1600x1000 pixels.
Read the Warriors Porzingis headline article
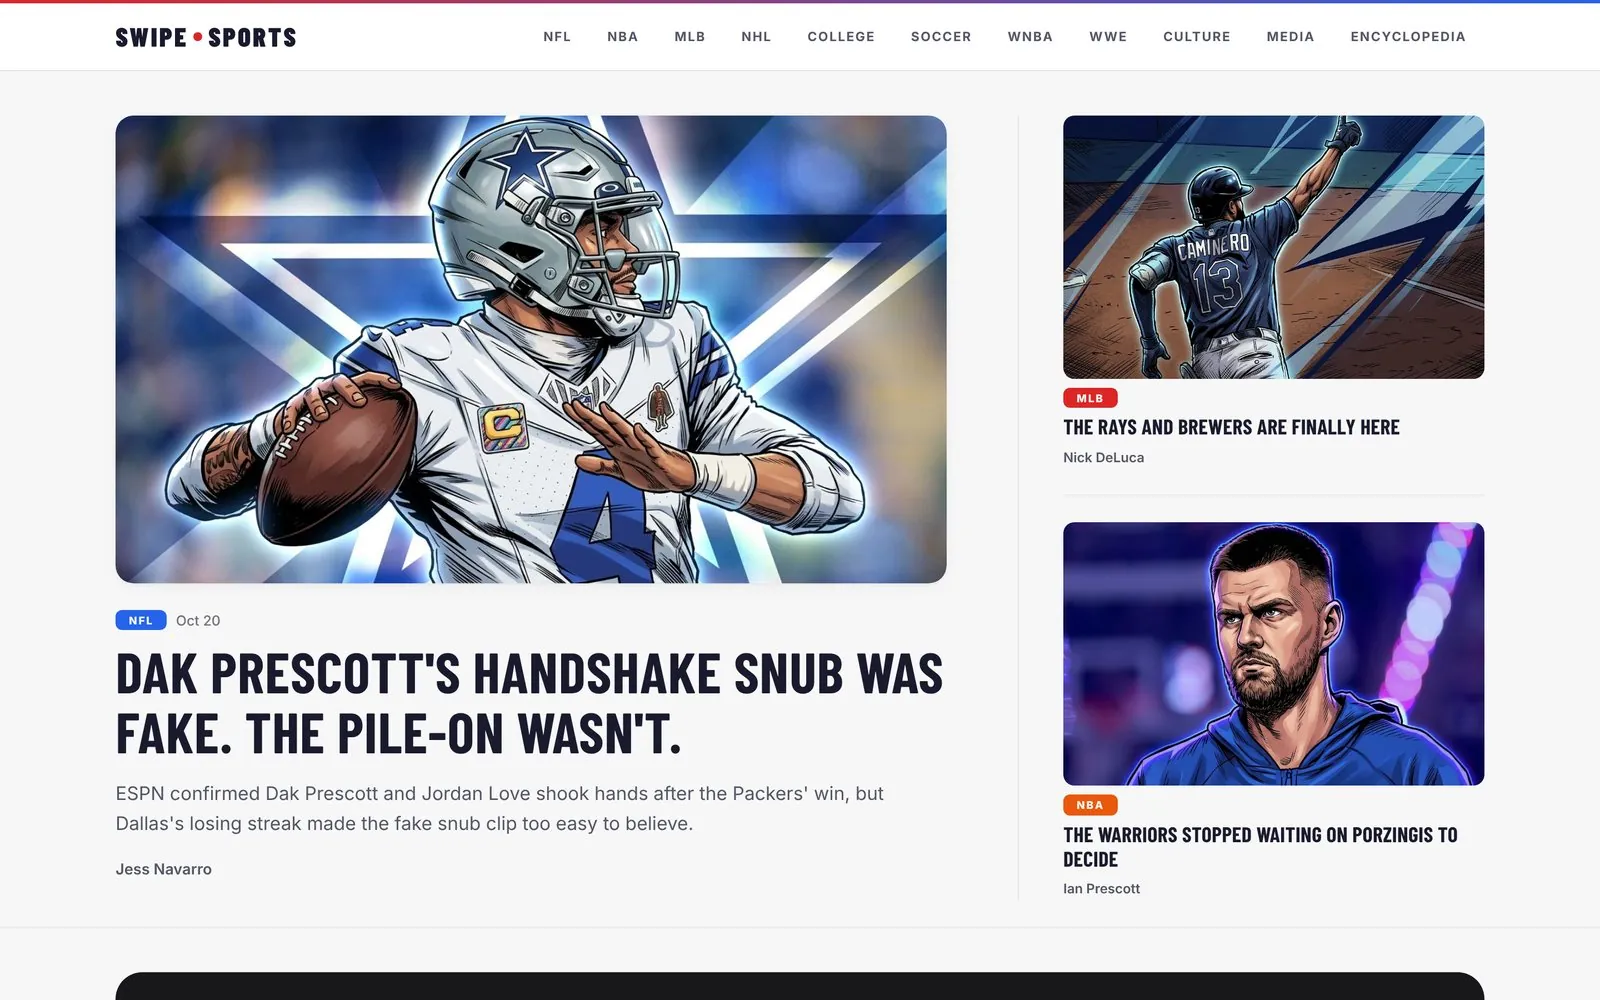click(x=1260, y=847)
